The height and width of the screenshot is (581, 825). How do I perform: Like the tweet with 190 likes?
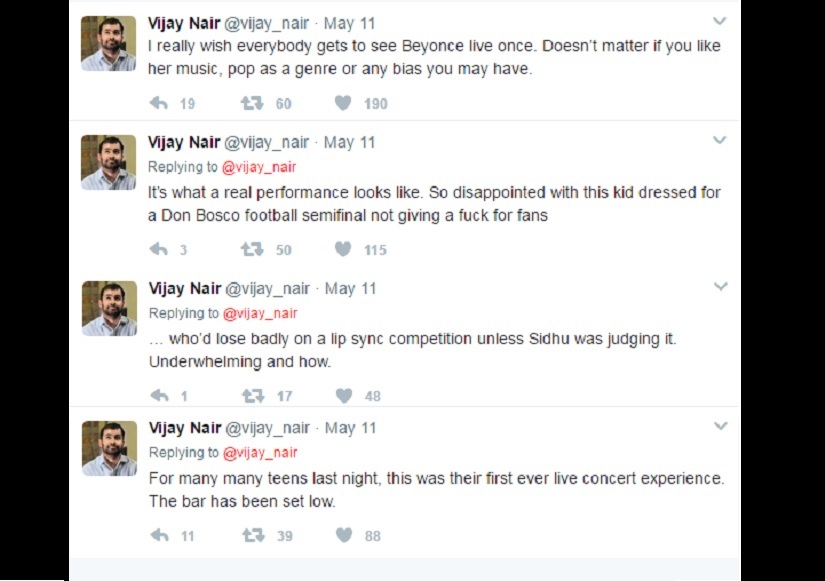click(343, 103)
